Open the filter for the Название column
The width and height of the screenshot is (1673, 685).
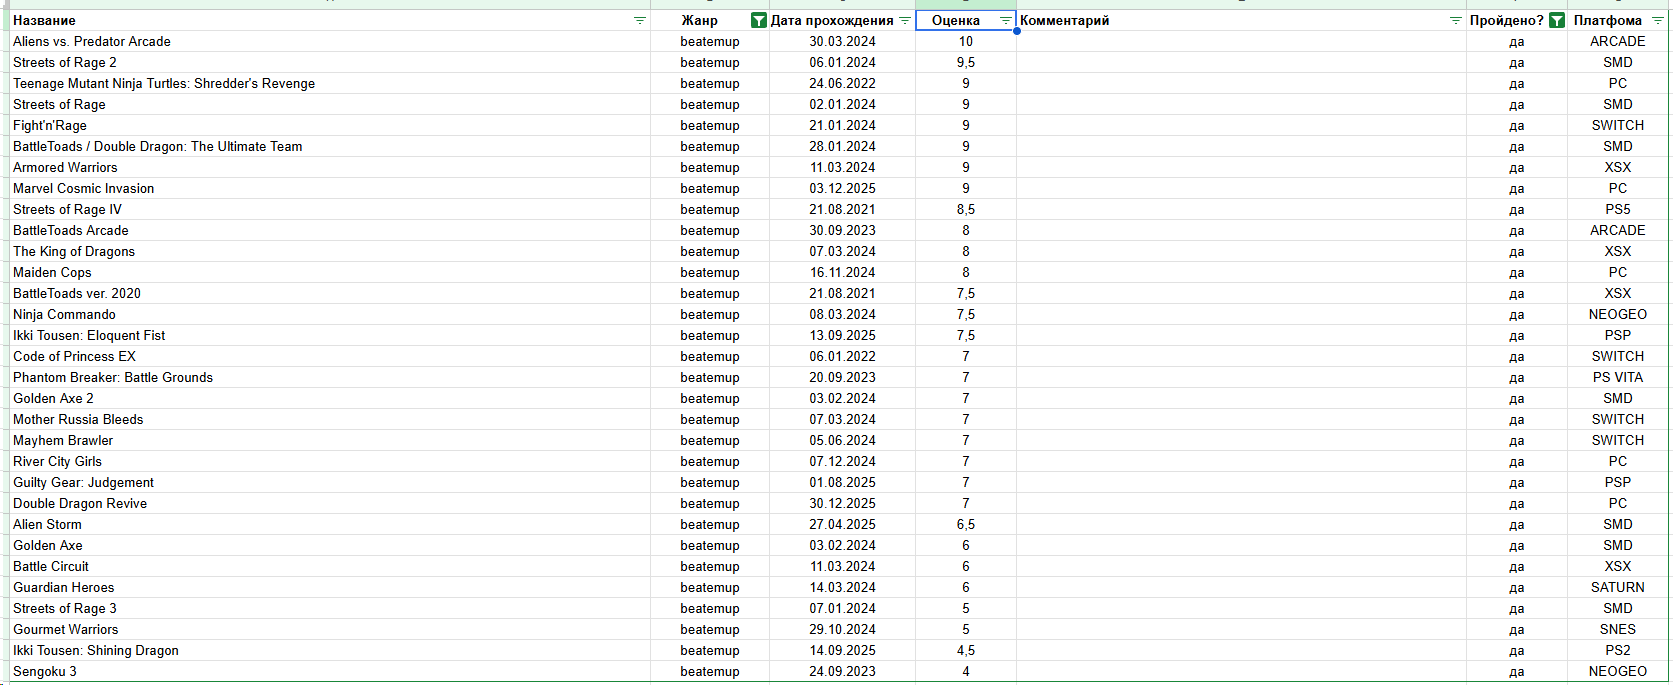tap(640, 20)
